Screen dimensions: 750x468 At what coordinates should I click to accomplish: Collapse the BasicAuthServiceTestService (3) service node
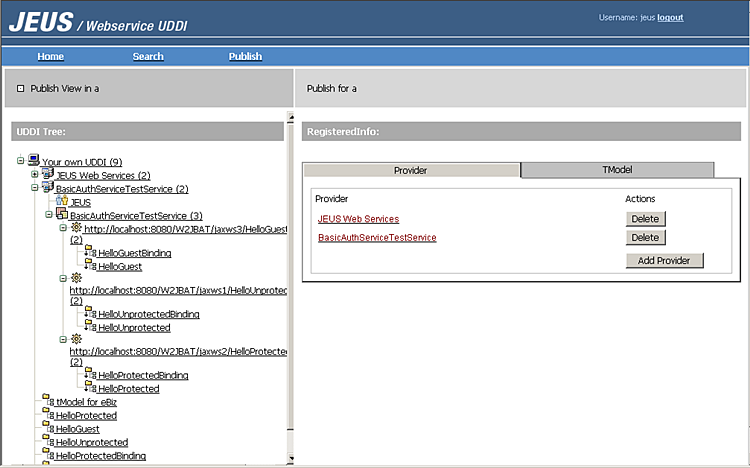click(x=48, y=214)
